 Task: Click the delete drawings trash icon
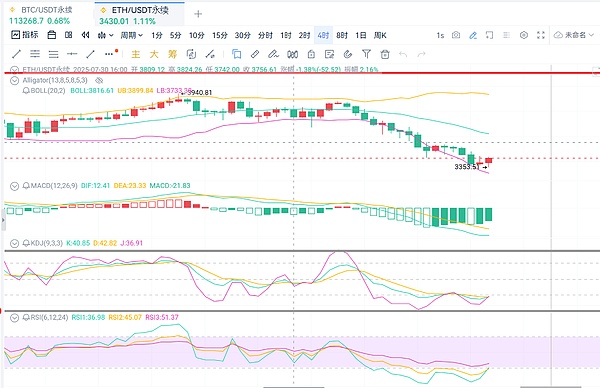[385, 54]
